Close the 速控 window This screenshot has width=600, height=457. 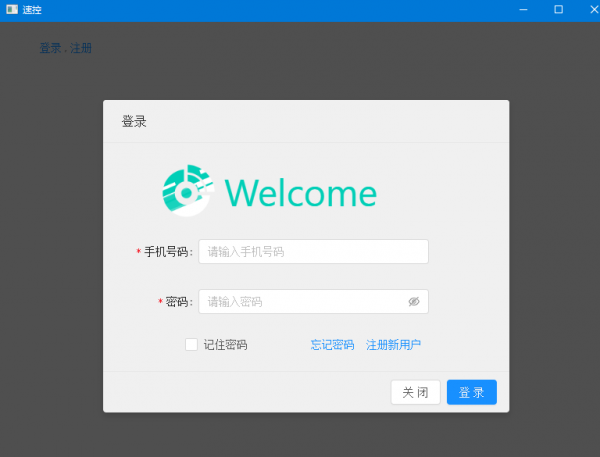pyautogui.click(x=593, y=10)
